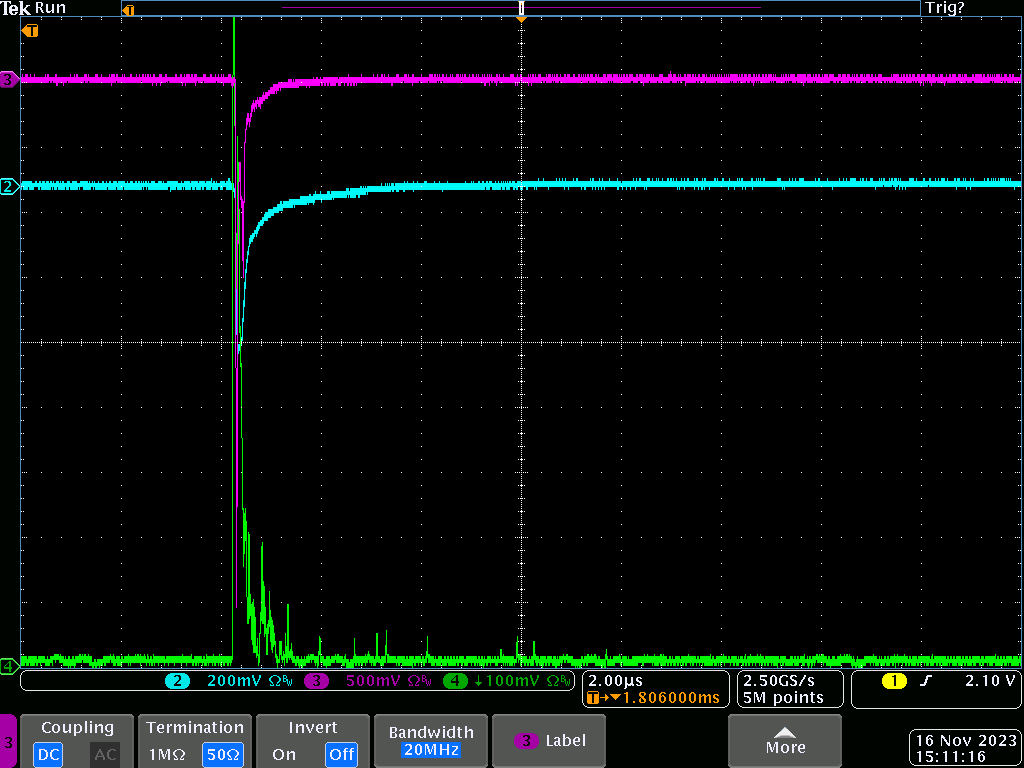The image size is (1024, 768).
Task: Click the record view bar handle at top
Action: click(521, 8)
